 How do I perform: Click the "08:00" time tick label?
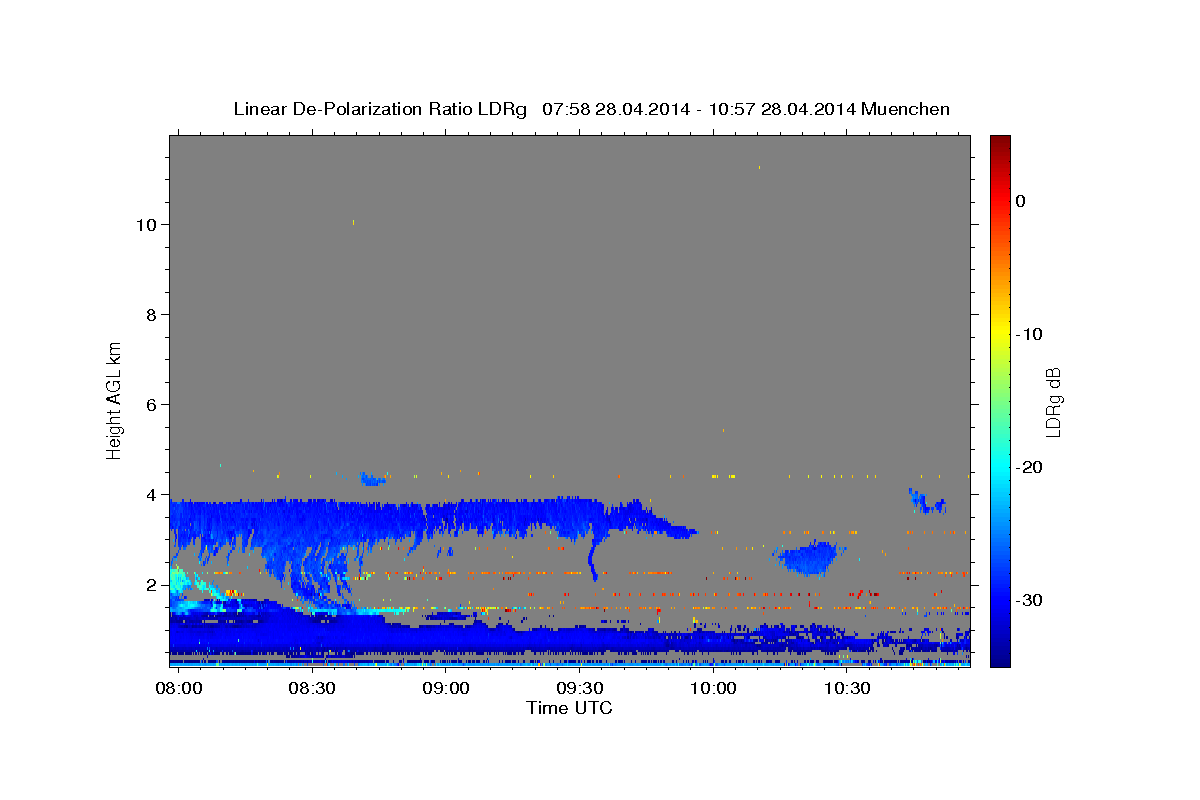coord(180,690)
